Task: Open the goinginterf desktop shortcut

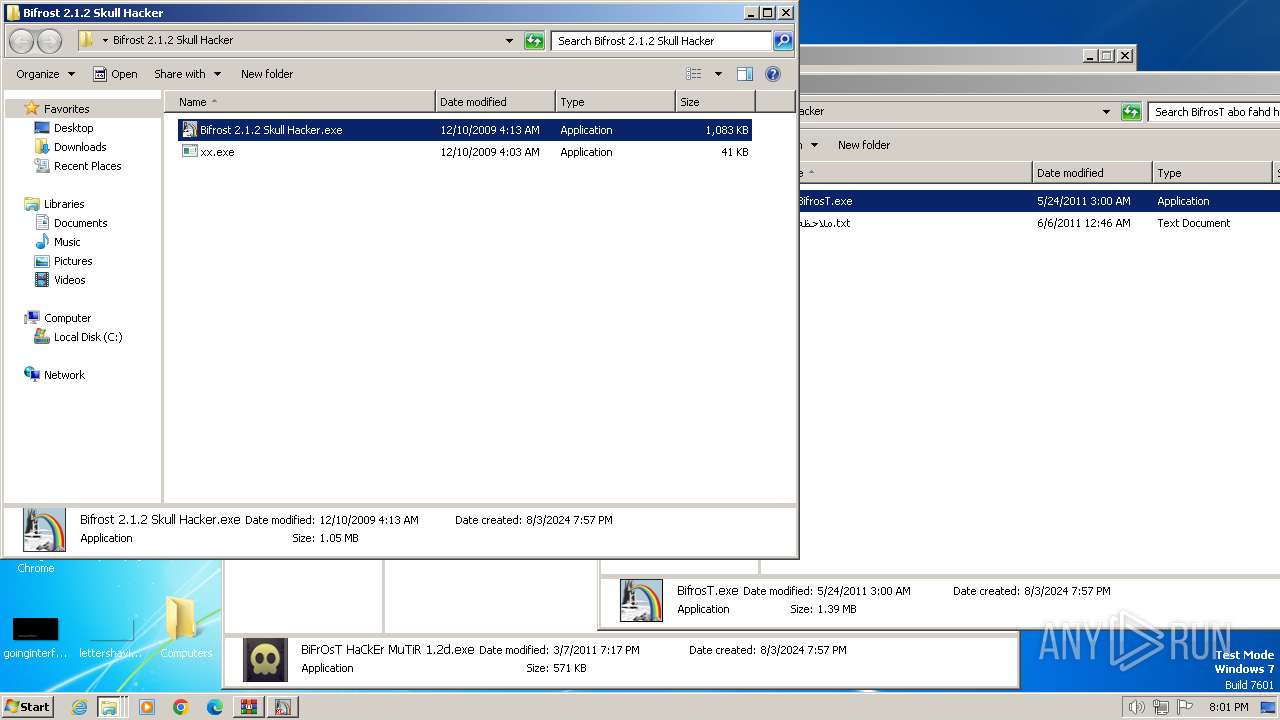Action: pos(35,638)
